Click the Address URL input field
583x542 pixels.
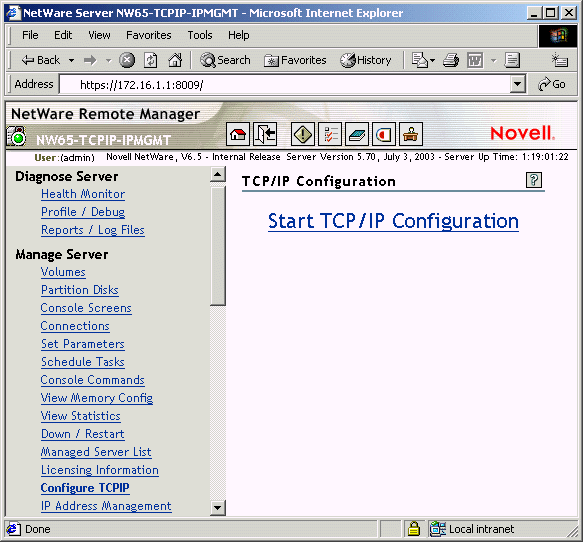[284, 84]
